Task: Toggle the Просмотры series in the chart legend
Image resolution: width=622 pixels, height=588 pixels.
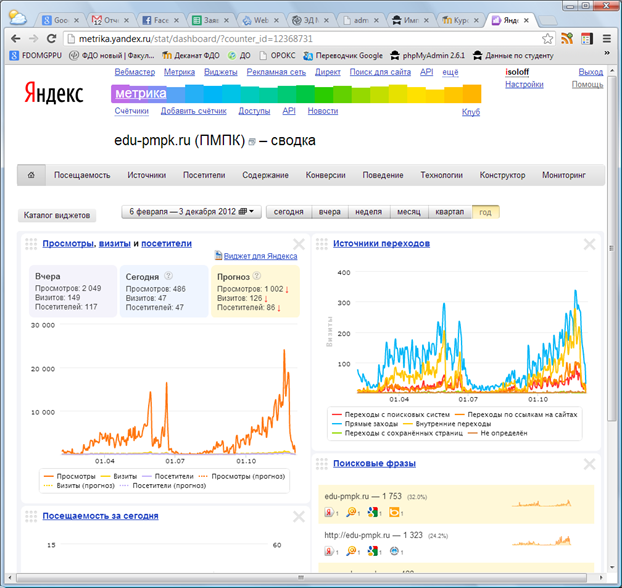Action: 70,476
